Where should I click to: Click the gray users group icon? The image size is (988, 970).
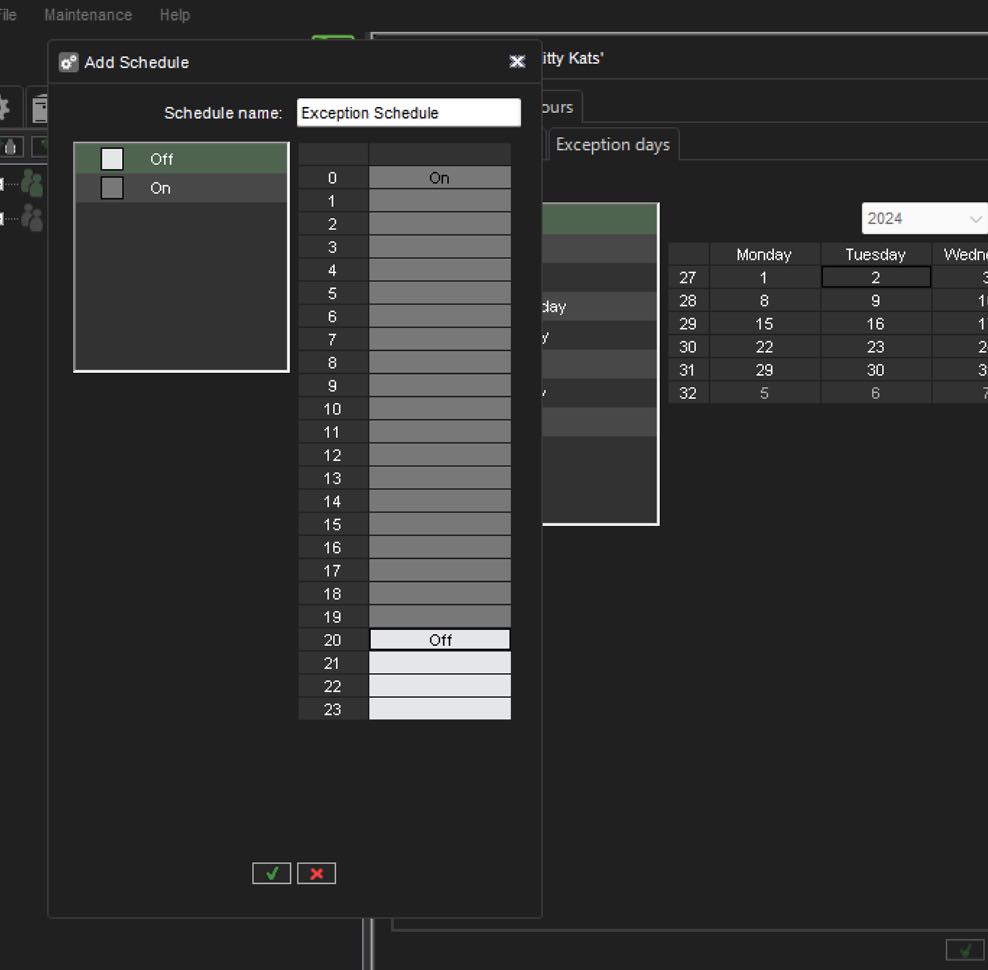click(32, 217)
